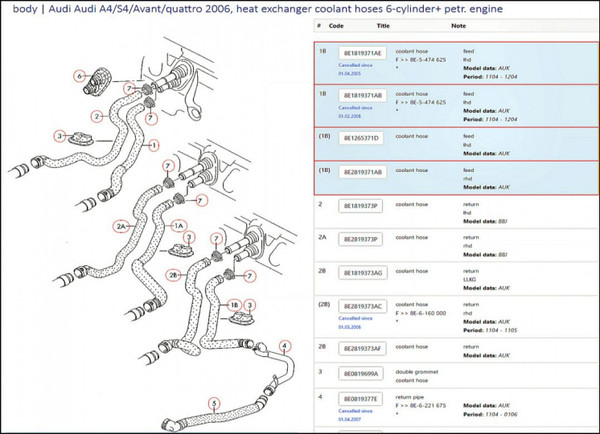Select callout 4 return pipe marker
This screenshot has height=434, width=600.
pos(285,347)
